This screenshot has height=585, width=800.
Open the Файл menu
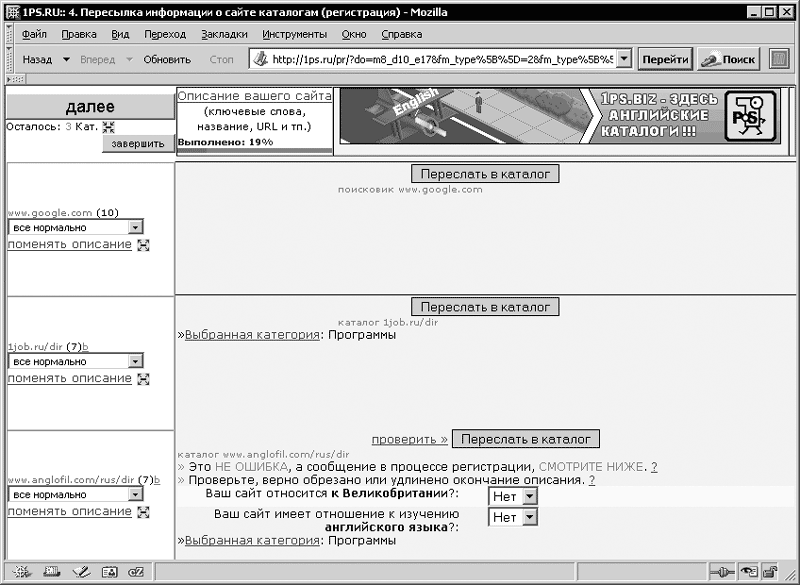click(35, 34)
